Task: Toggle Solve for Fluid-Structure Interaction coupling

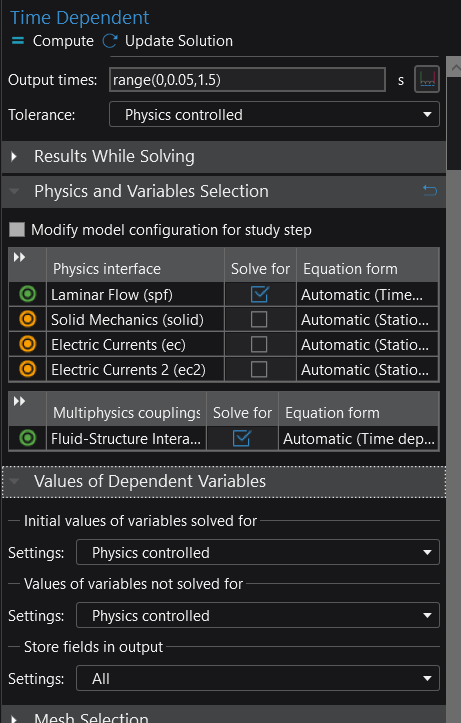Action: (x=242, y=438)
